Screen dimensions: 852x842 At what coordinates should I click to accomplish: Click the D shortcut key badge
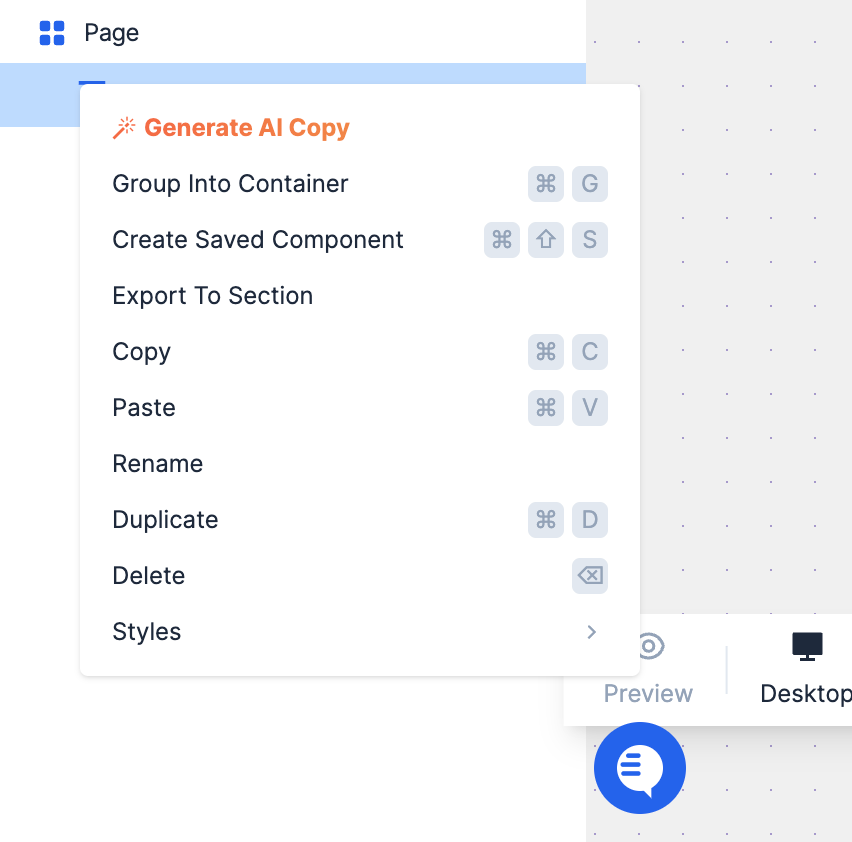point(590,520)
